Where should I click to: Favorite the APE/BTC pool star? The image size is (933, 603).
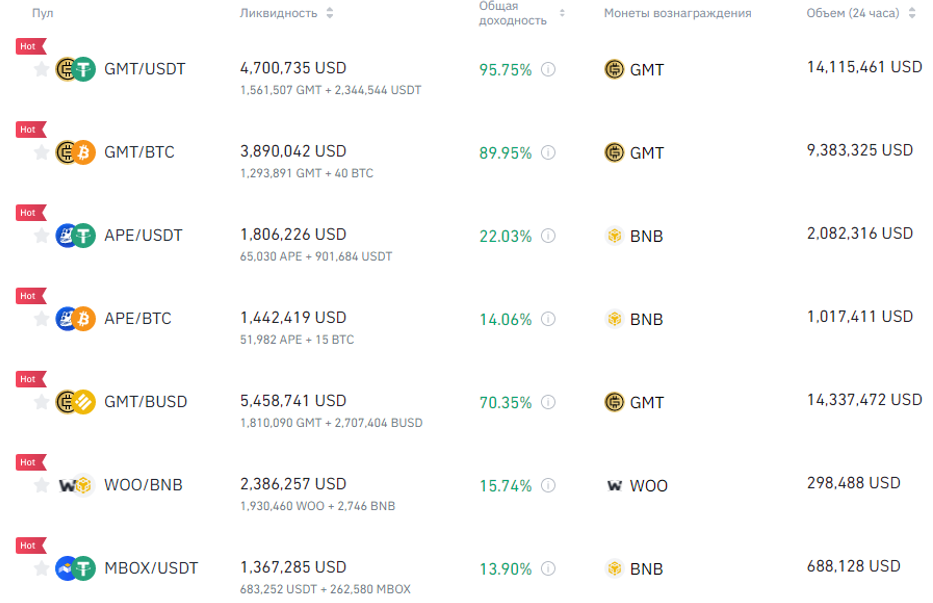point(41,319)
